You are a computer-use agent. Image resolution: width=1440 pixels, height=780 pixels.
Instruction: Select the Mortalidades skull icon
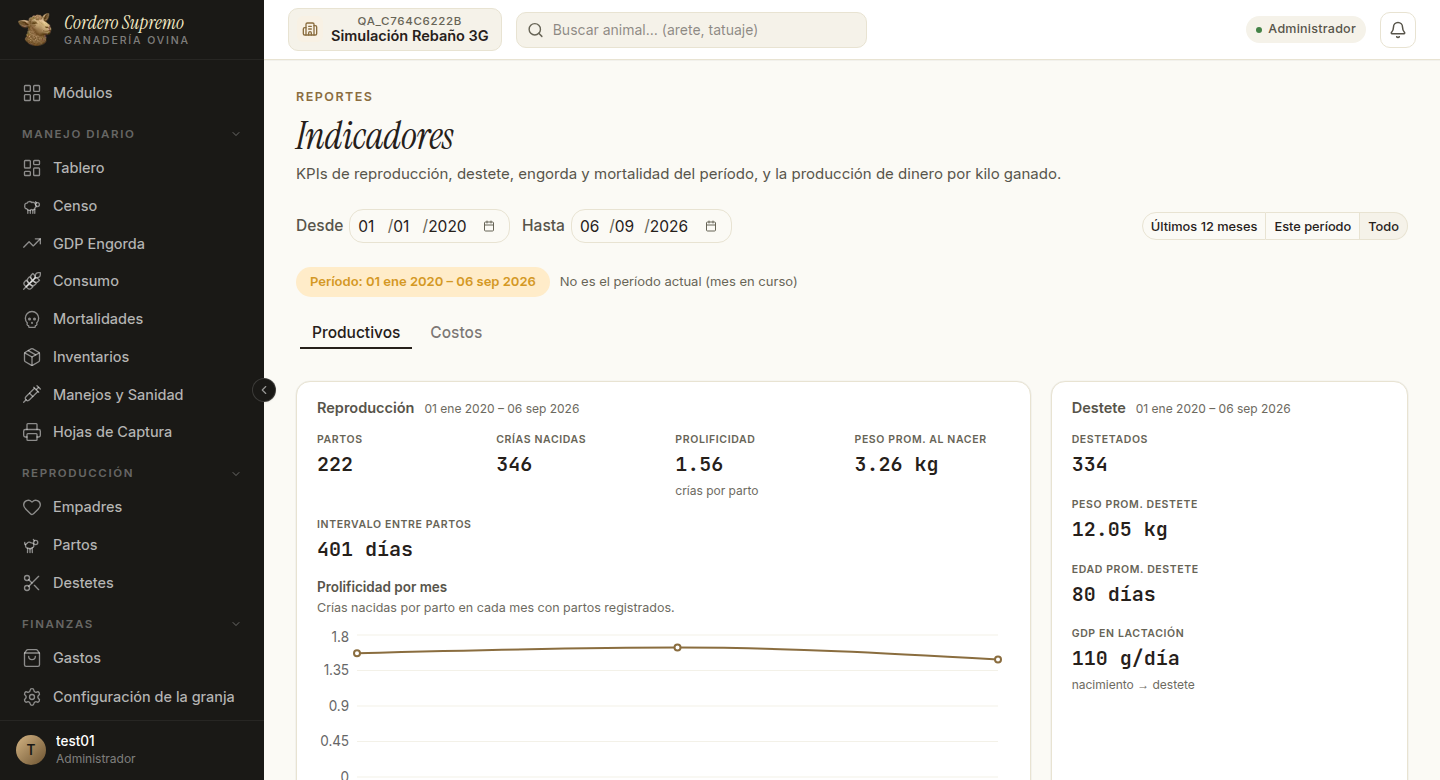pos(32,319)
